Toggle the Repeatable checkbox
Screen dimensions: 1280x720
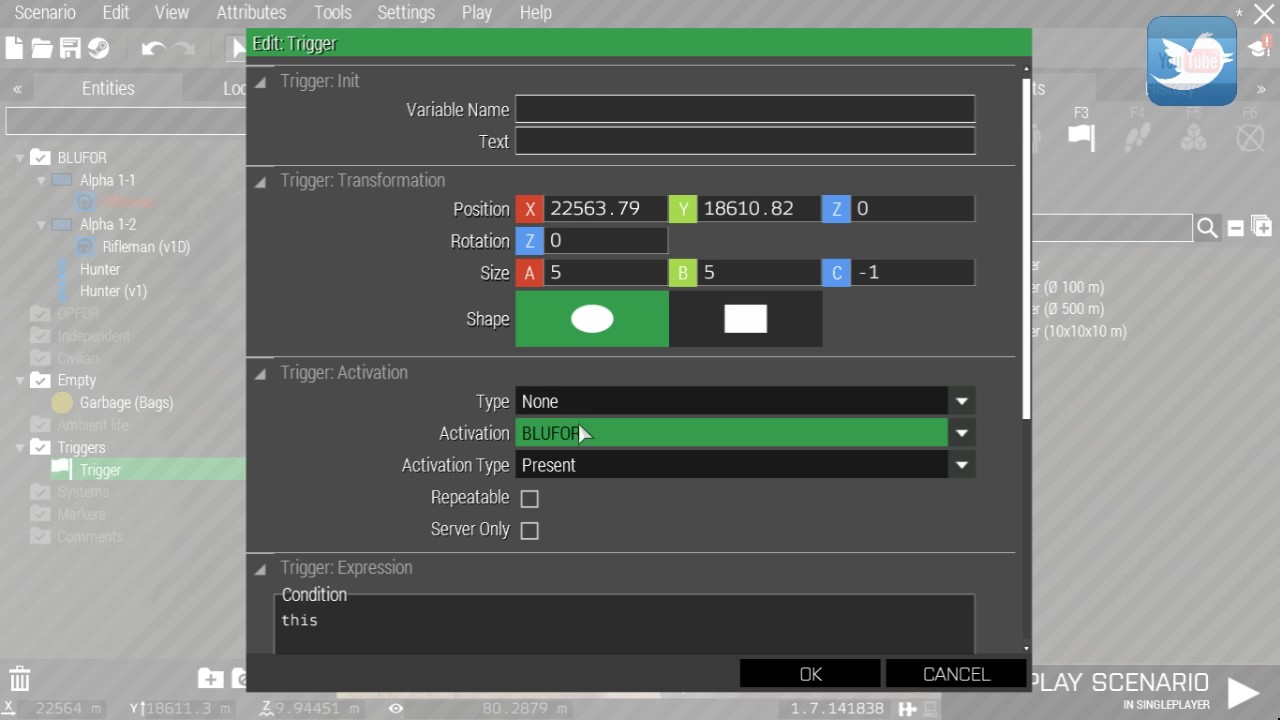point(530,498)
